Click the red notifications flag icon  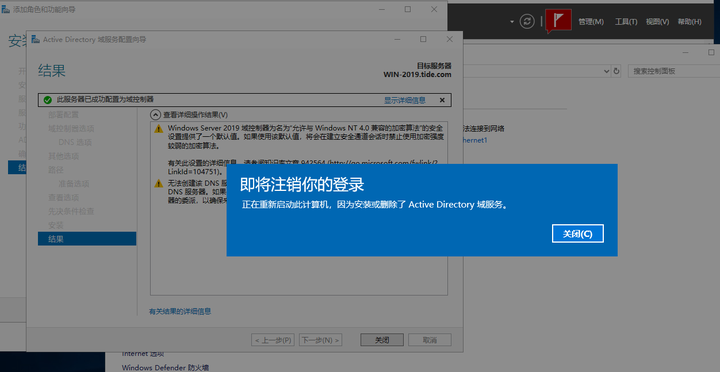pos(558,21)
